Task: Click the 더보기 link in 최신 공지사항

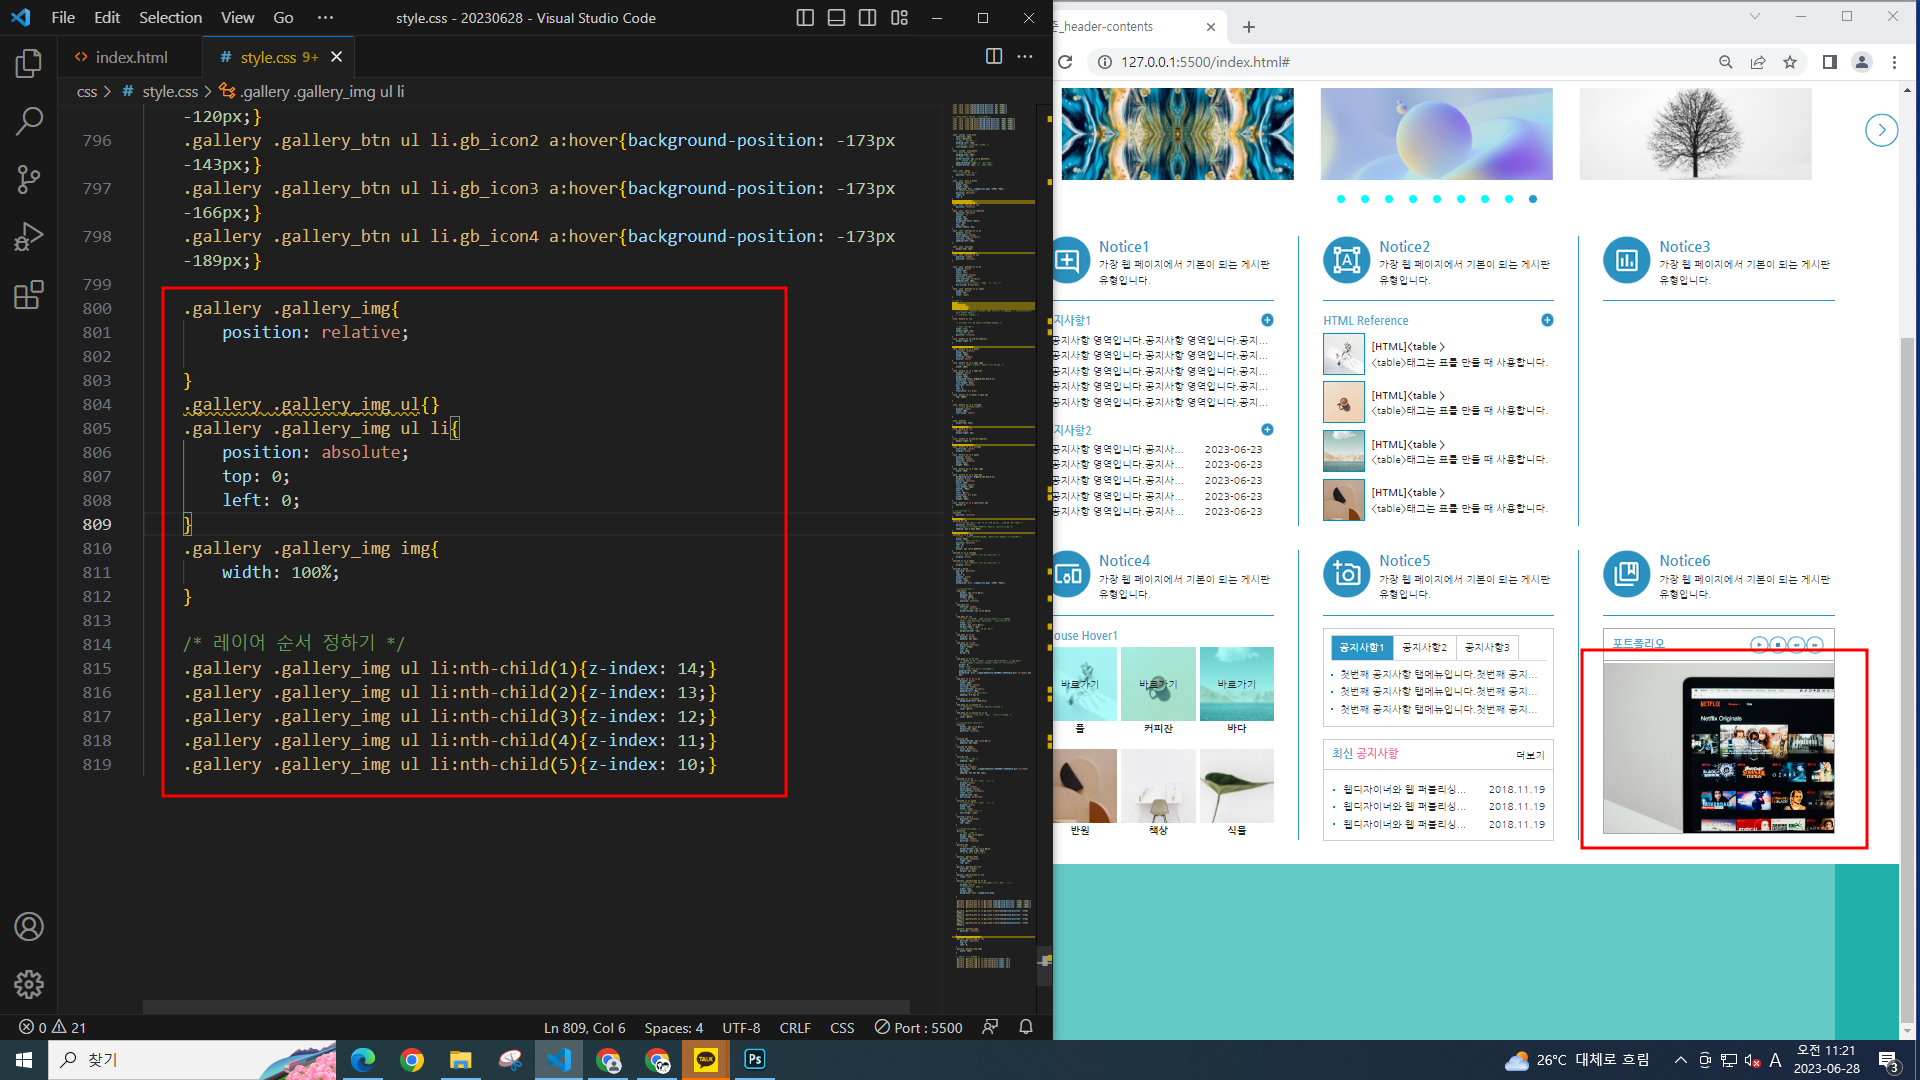Action: coord(1530,755)
